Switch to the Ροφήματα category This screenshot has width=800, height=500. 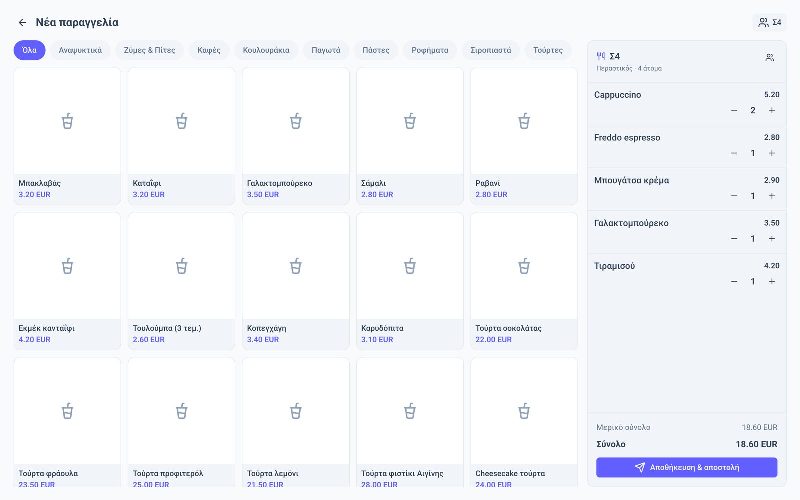coord(430,50)
